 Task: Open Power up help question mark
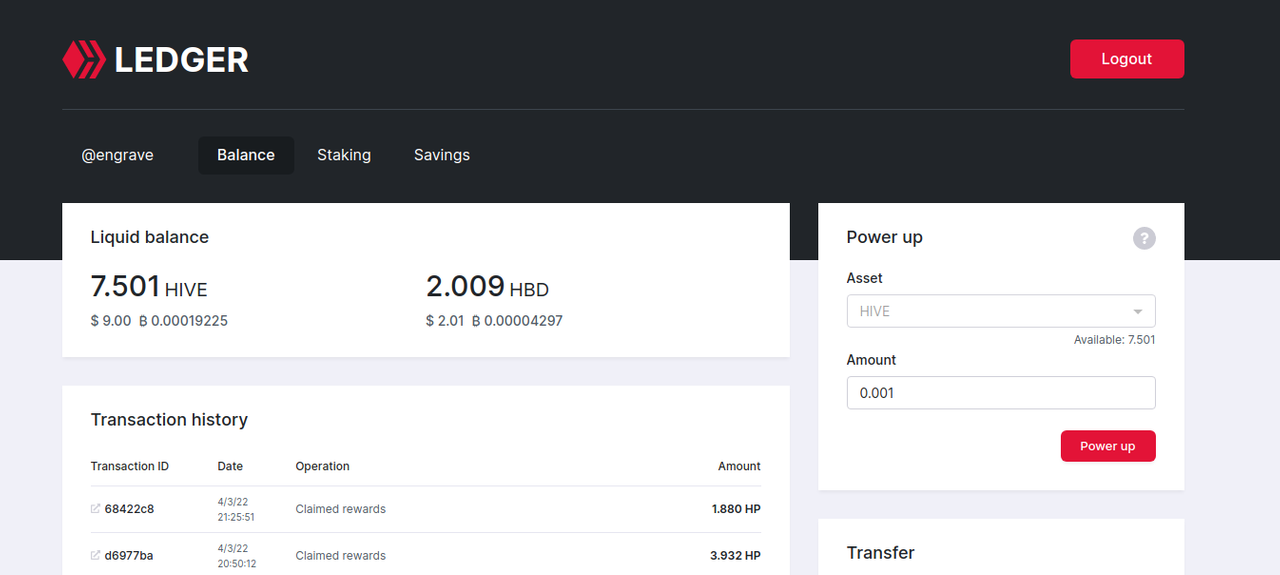tap(1144, 238)
